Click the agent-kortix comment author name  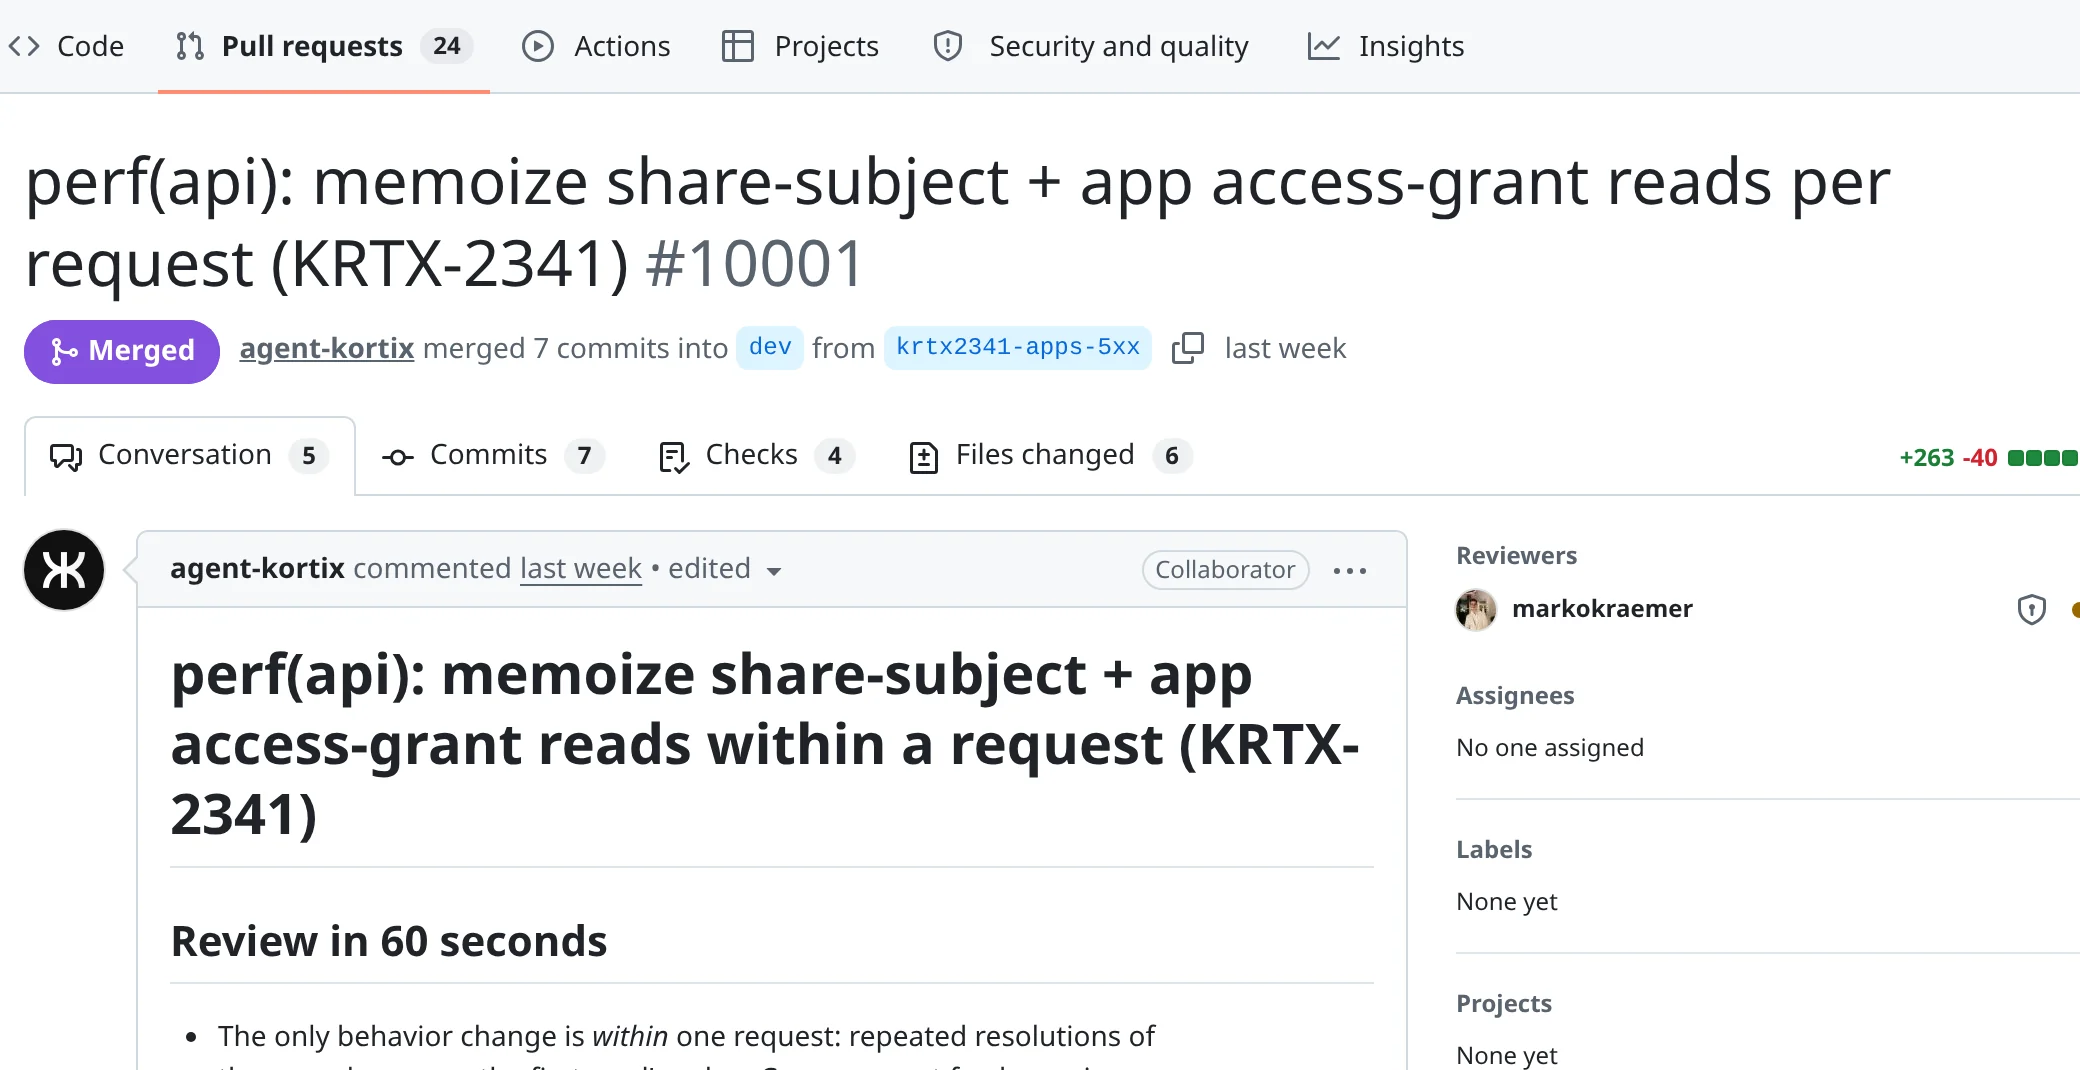click(257, 569)
